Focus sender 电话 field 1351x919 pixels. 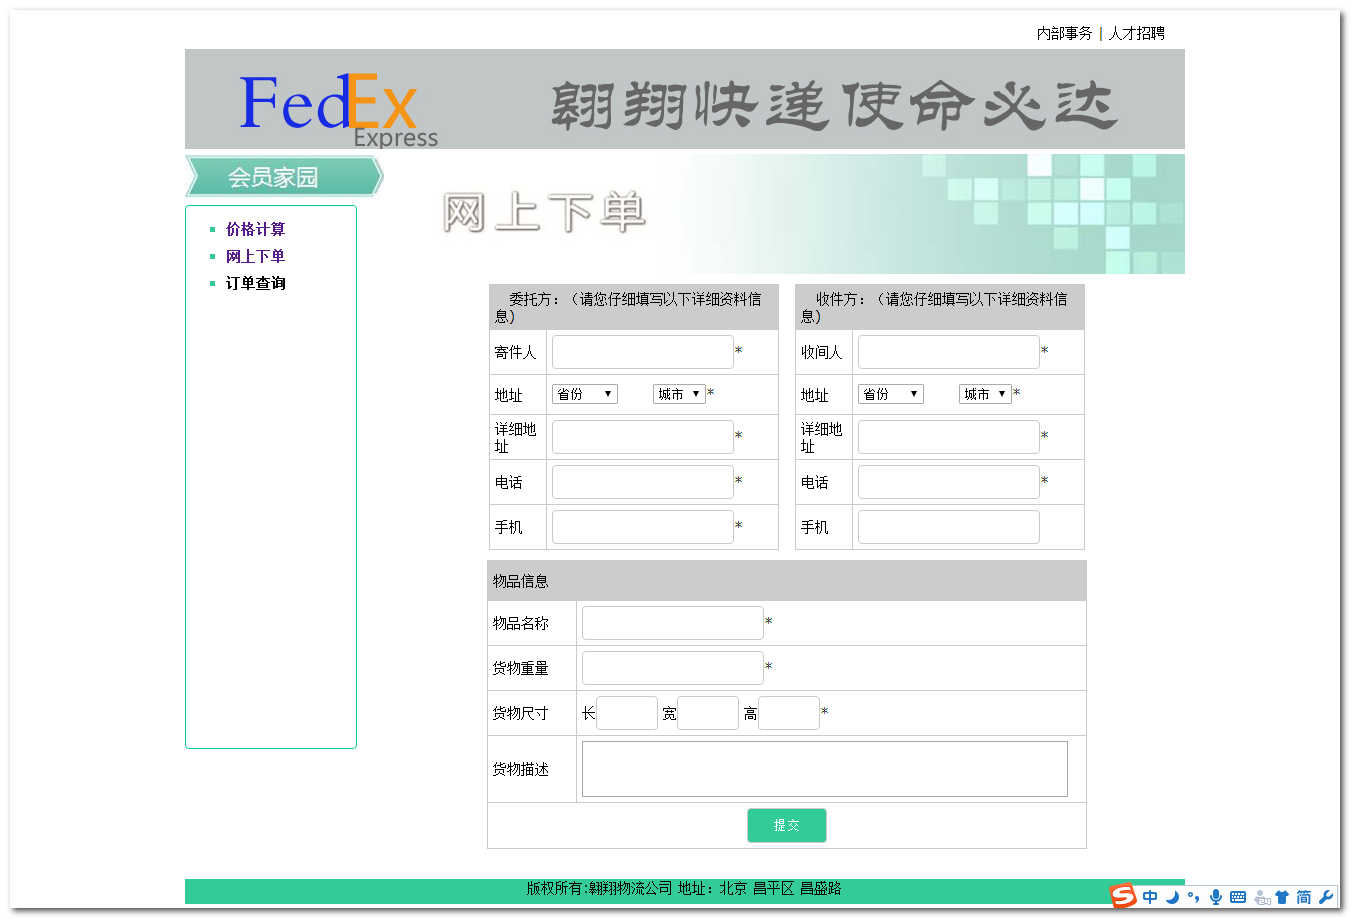pyautogui.click(x=643, y=482)
